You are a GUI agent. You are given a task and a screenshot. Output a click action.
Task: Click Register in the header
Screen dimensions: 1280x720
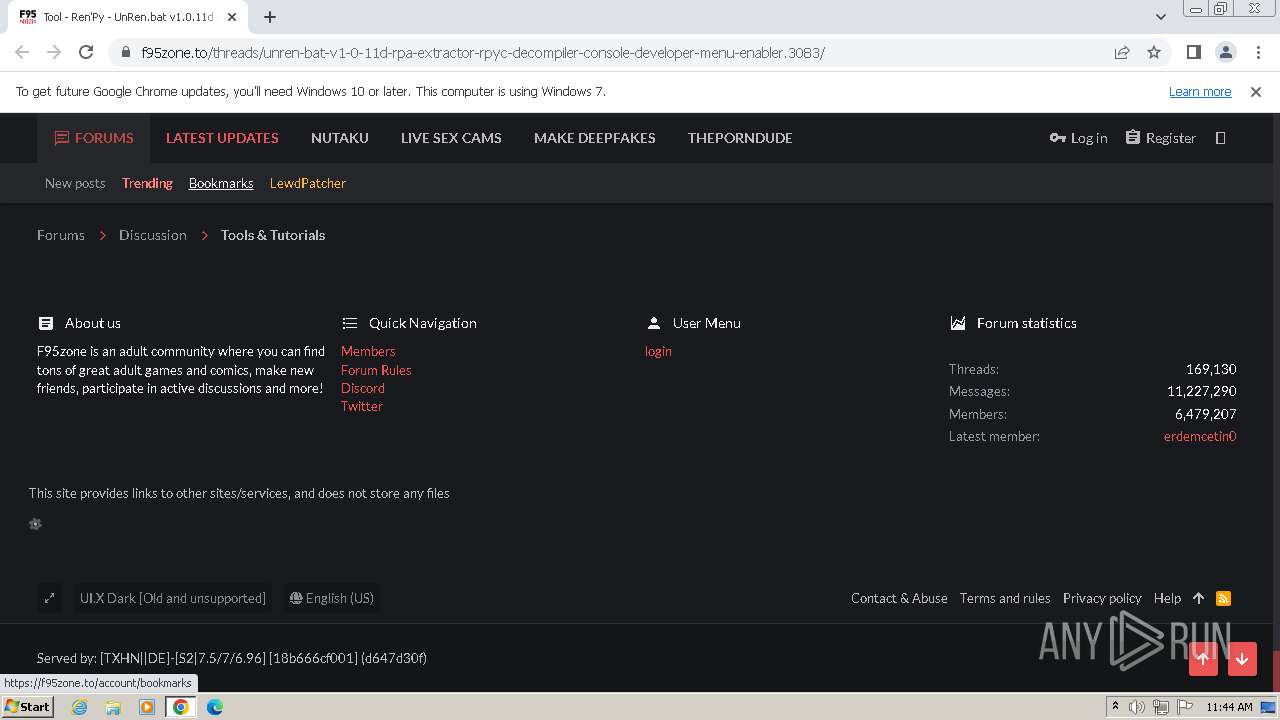click(x=1160, y=138)
